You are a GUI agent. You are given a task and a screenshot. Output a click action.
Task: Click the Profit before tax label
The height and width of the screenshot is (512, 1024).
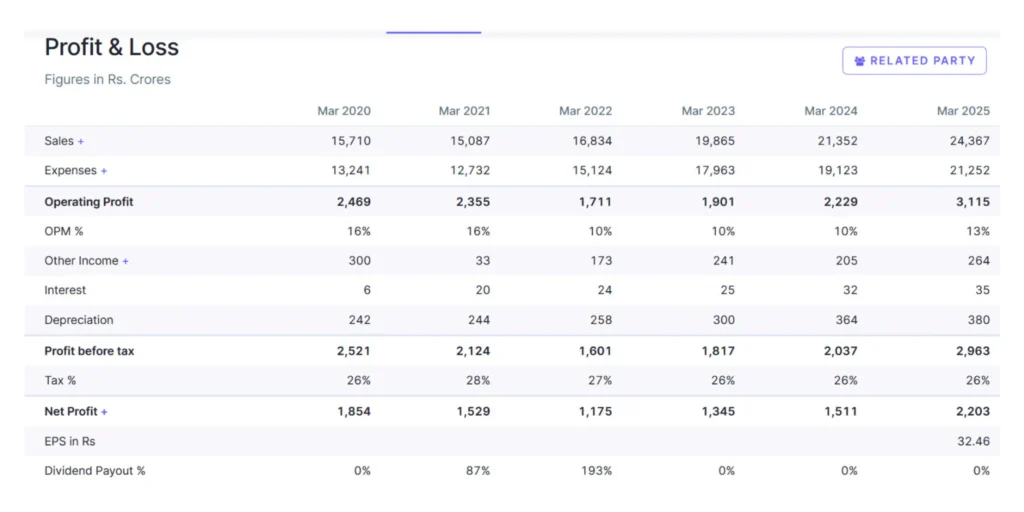click(x=89, y=351)
